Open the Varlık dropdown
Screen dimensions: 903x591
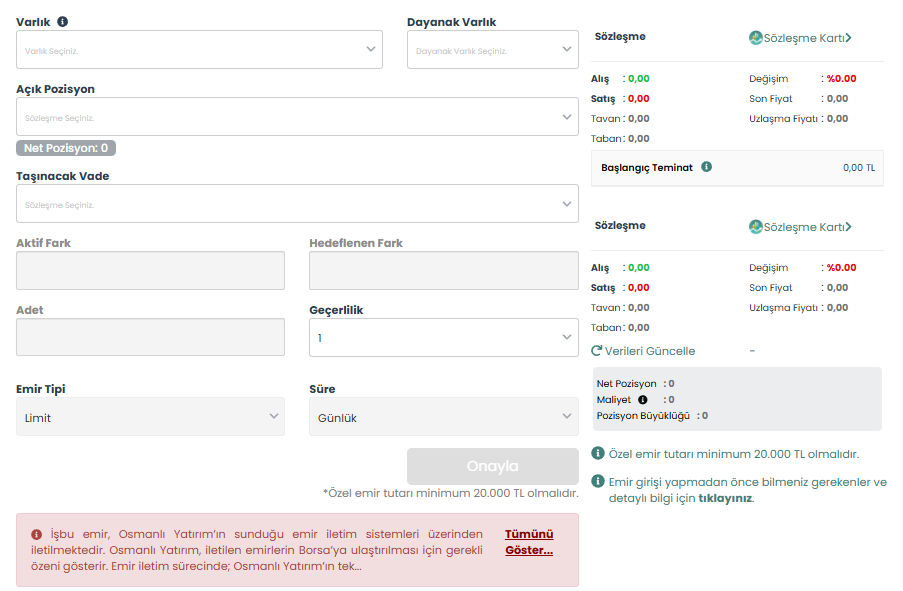tap(199, 49)
